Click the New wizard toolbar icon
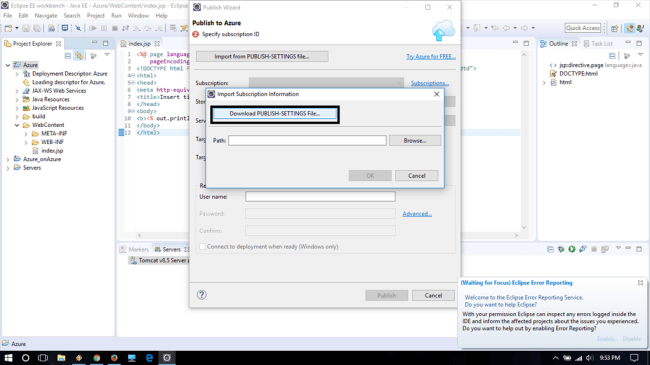The width and height of the screenshot is (650, 365). [8, 28]
